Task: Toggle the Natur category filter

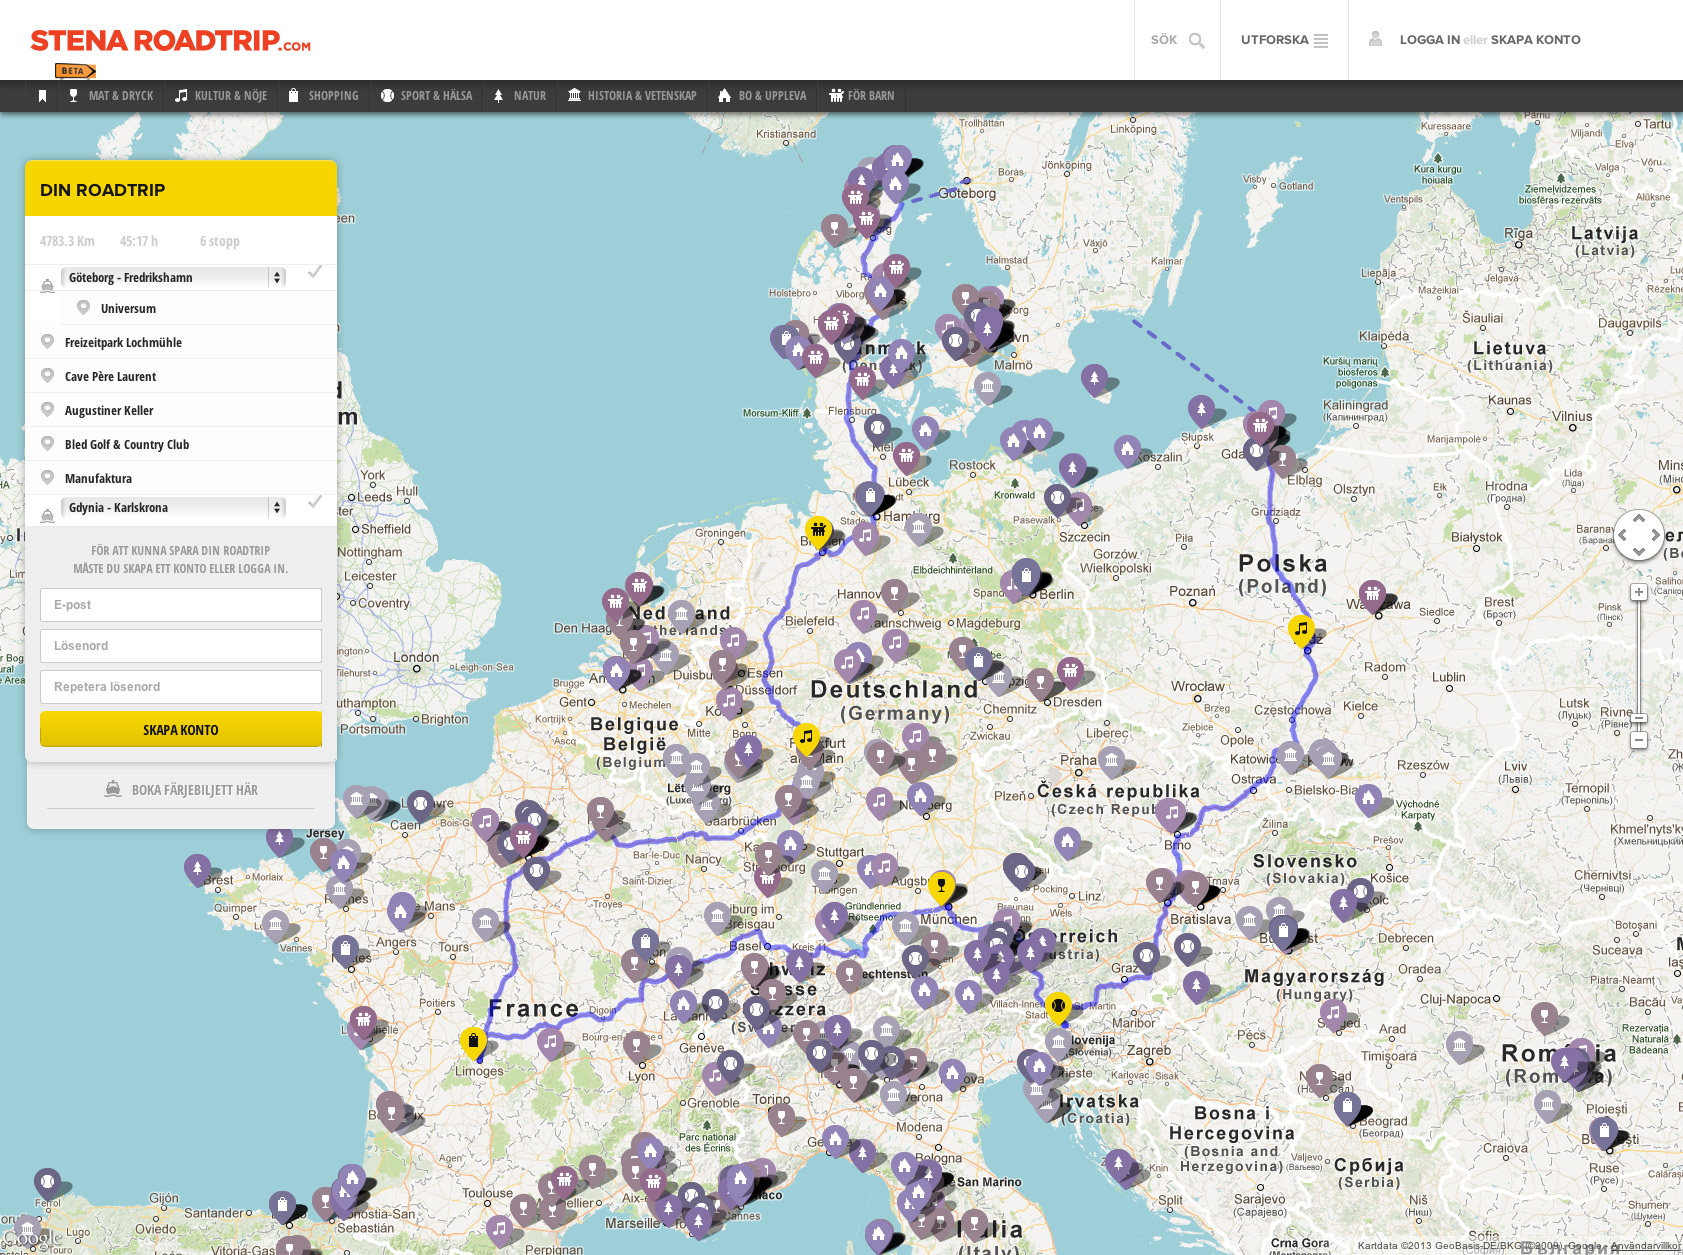Action: 519,96
